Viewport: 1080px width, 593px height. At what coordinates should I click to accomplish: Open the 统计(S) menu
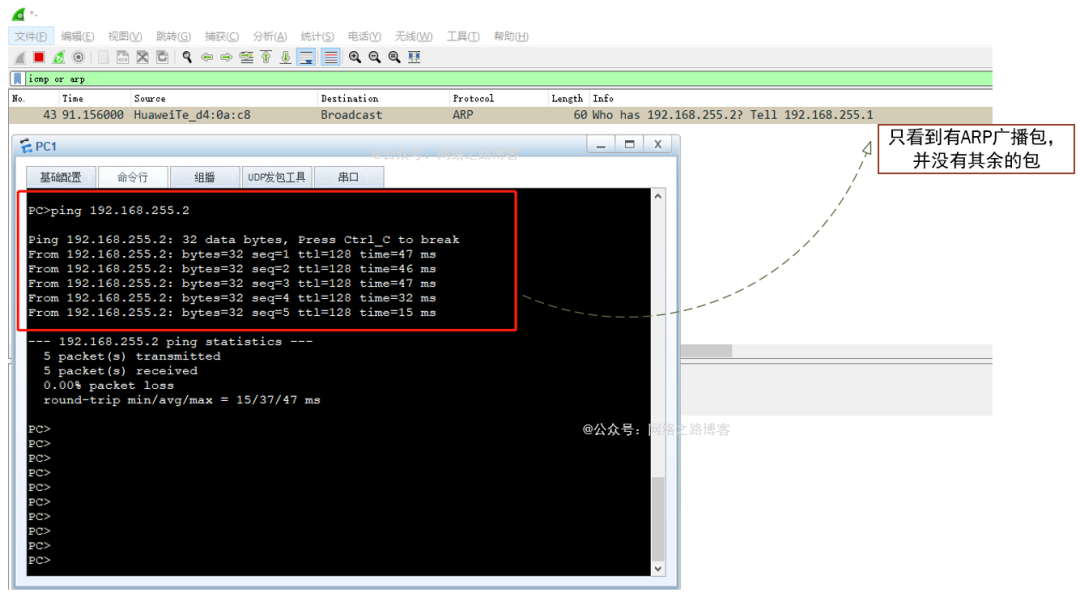pyautogui.click(x=317, y=37)
